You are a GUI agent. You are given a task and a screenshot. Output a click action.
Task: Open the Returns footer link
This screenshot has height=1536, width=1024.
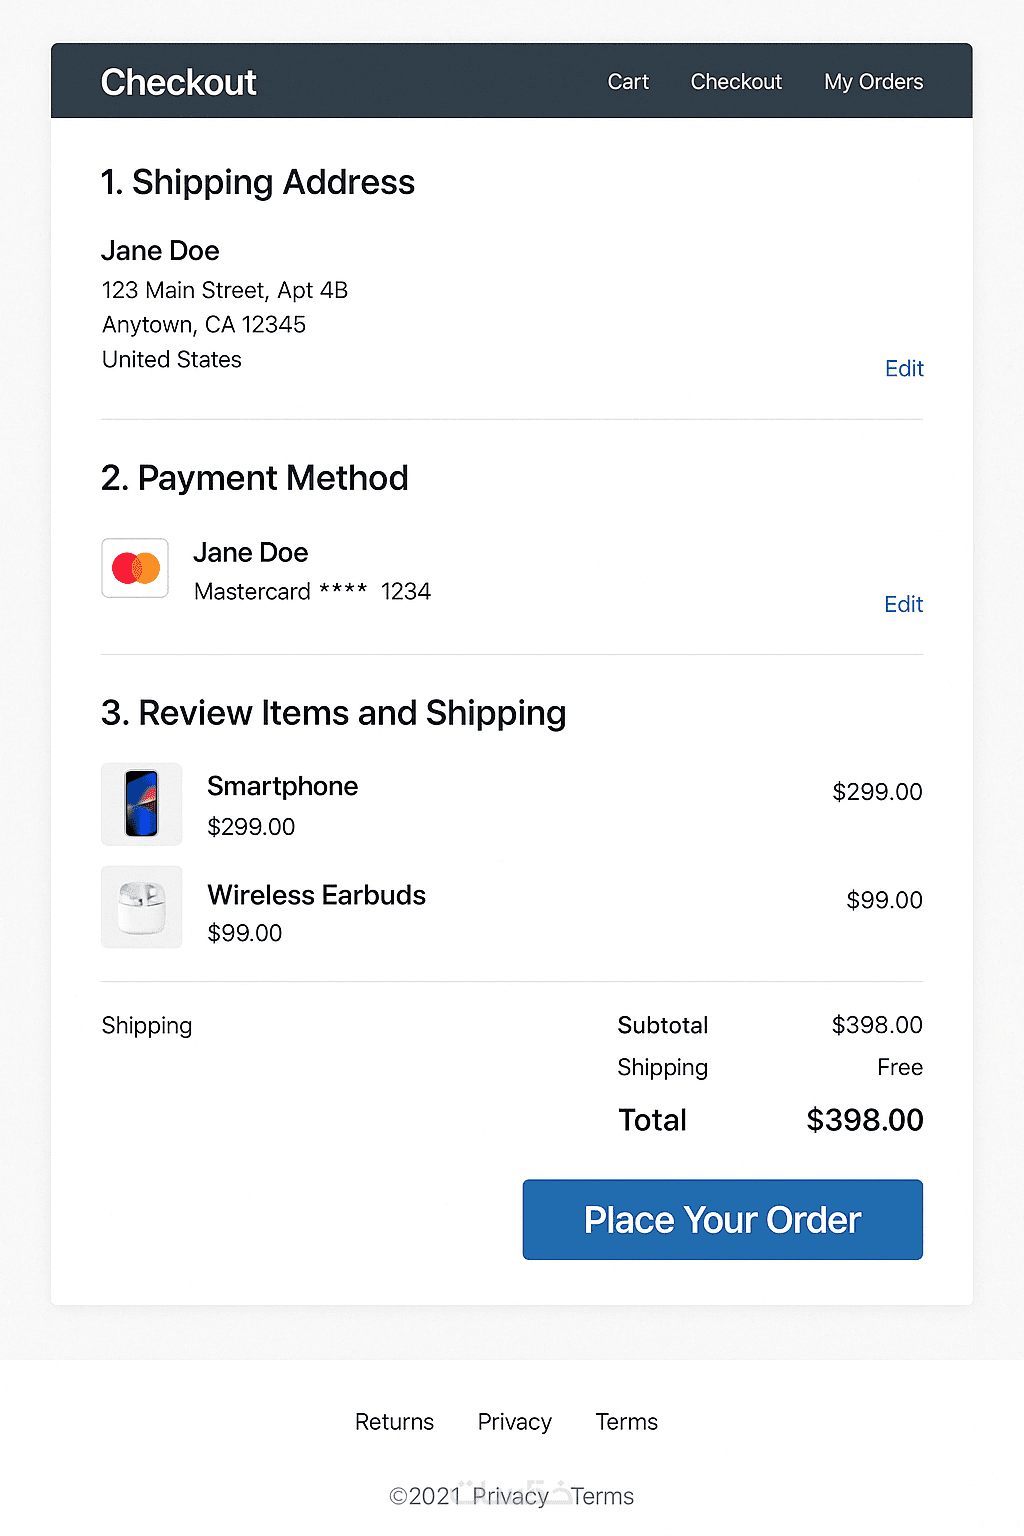pyautogui.click(x=394, y=1422)
